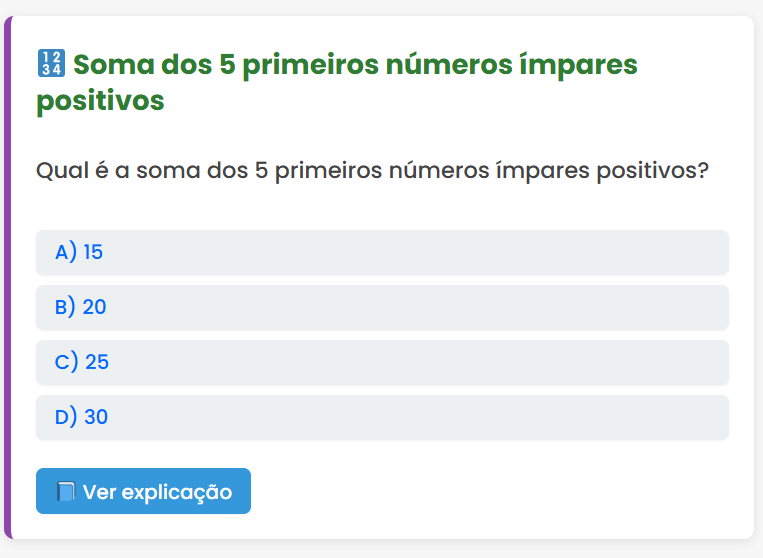Click the number 20 in second option
The image size is (763, 558).
click(x=95, y=307)
